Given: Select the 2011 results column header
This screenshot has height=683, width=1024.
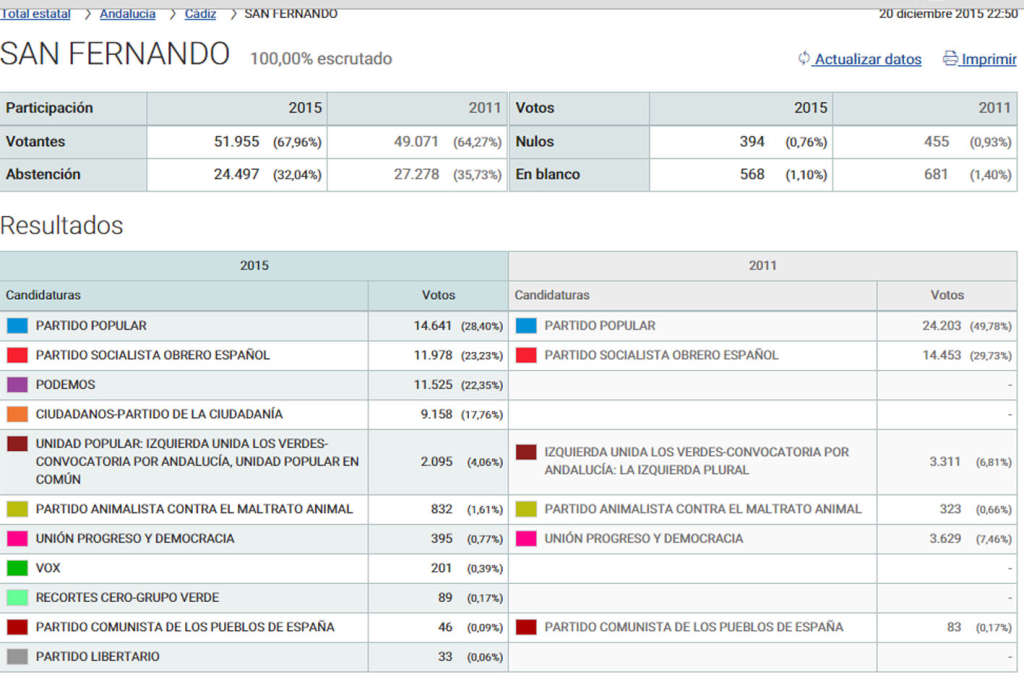Looking at the screenshot, I should coord(763,266).
